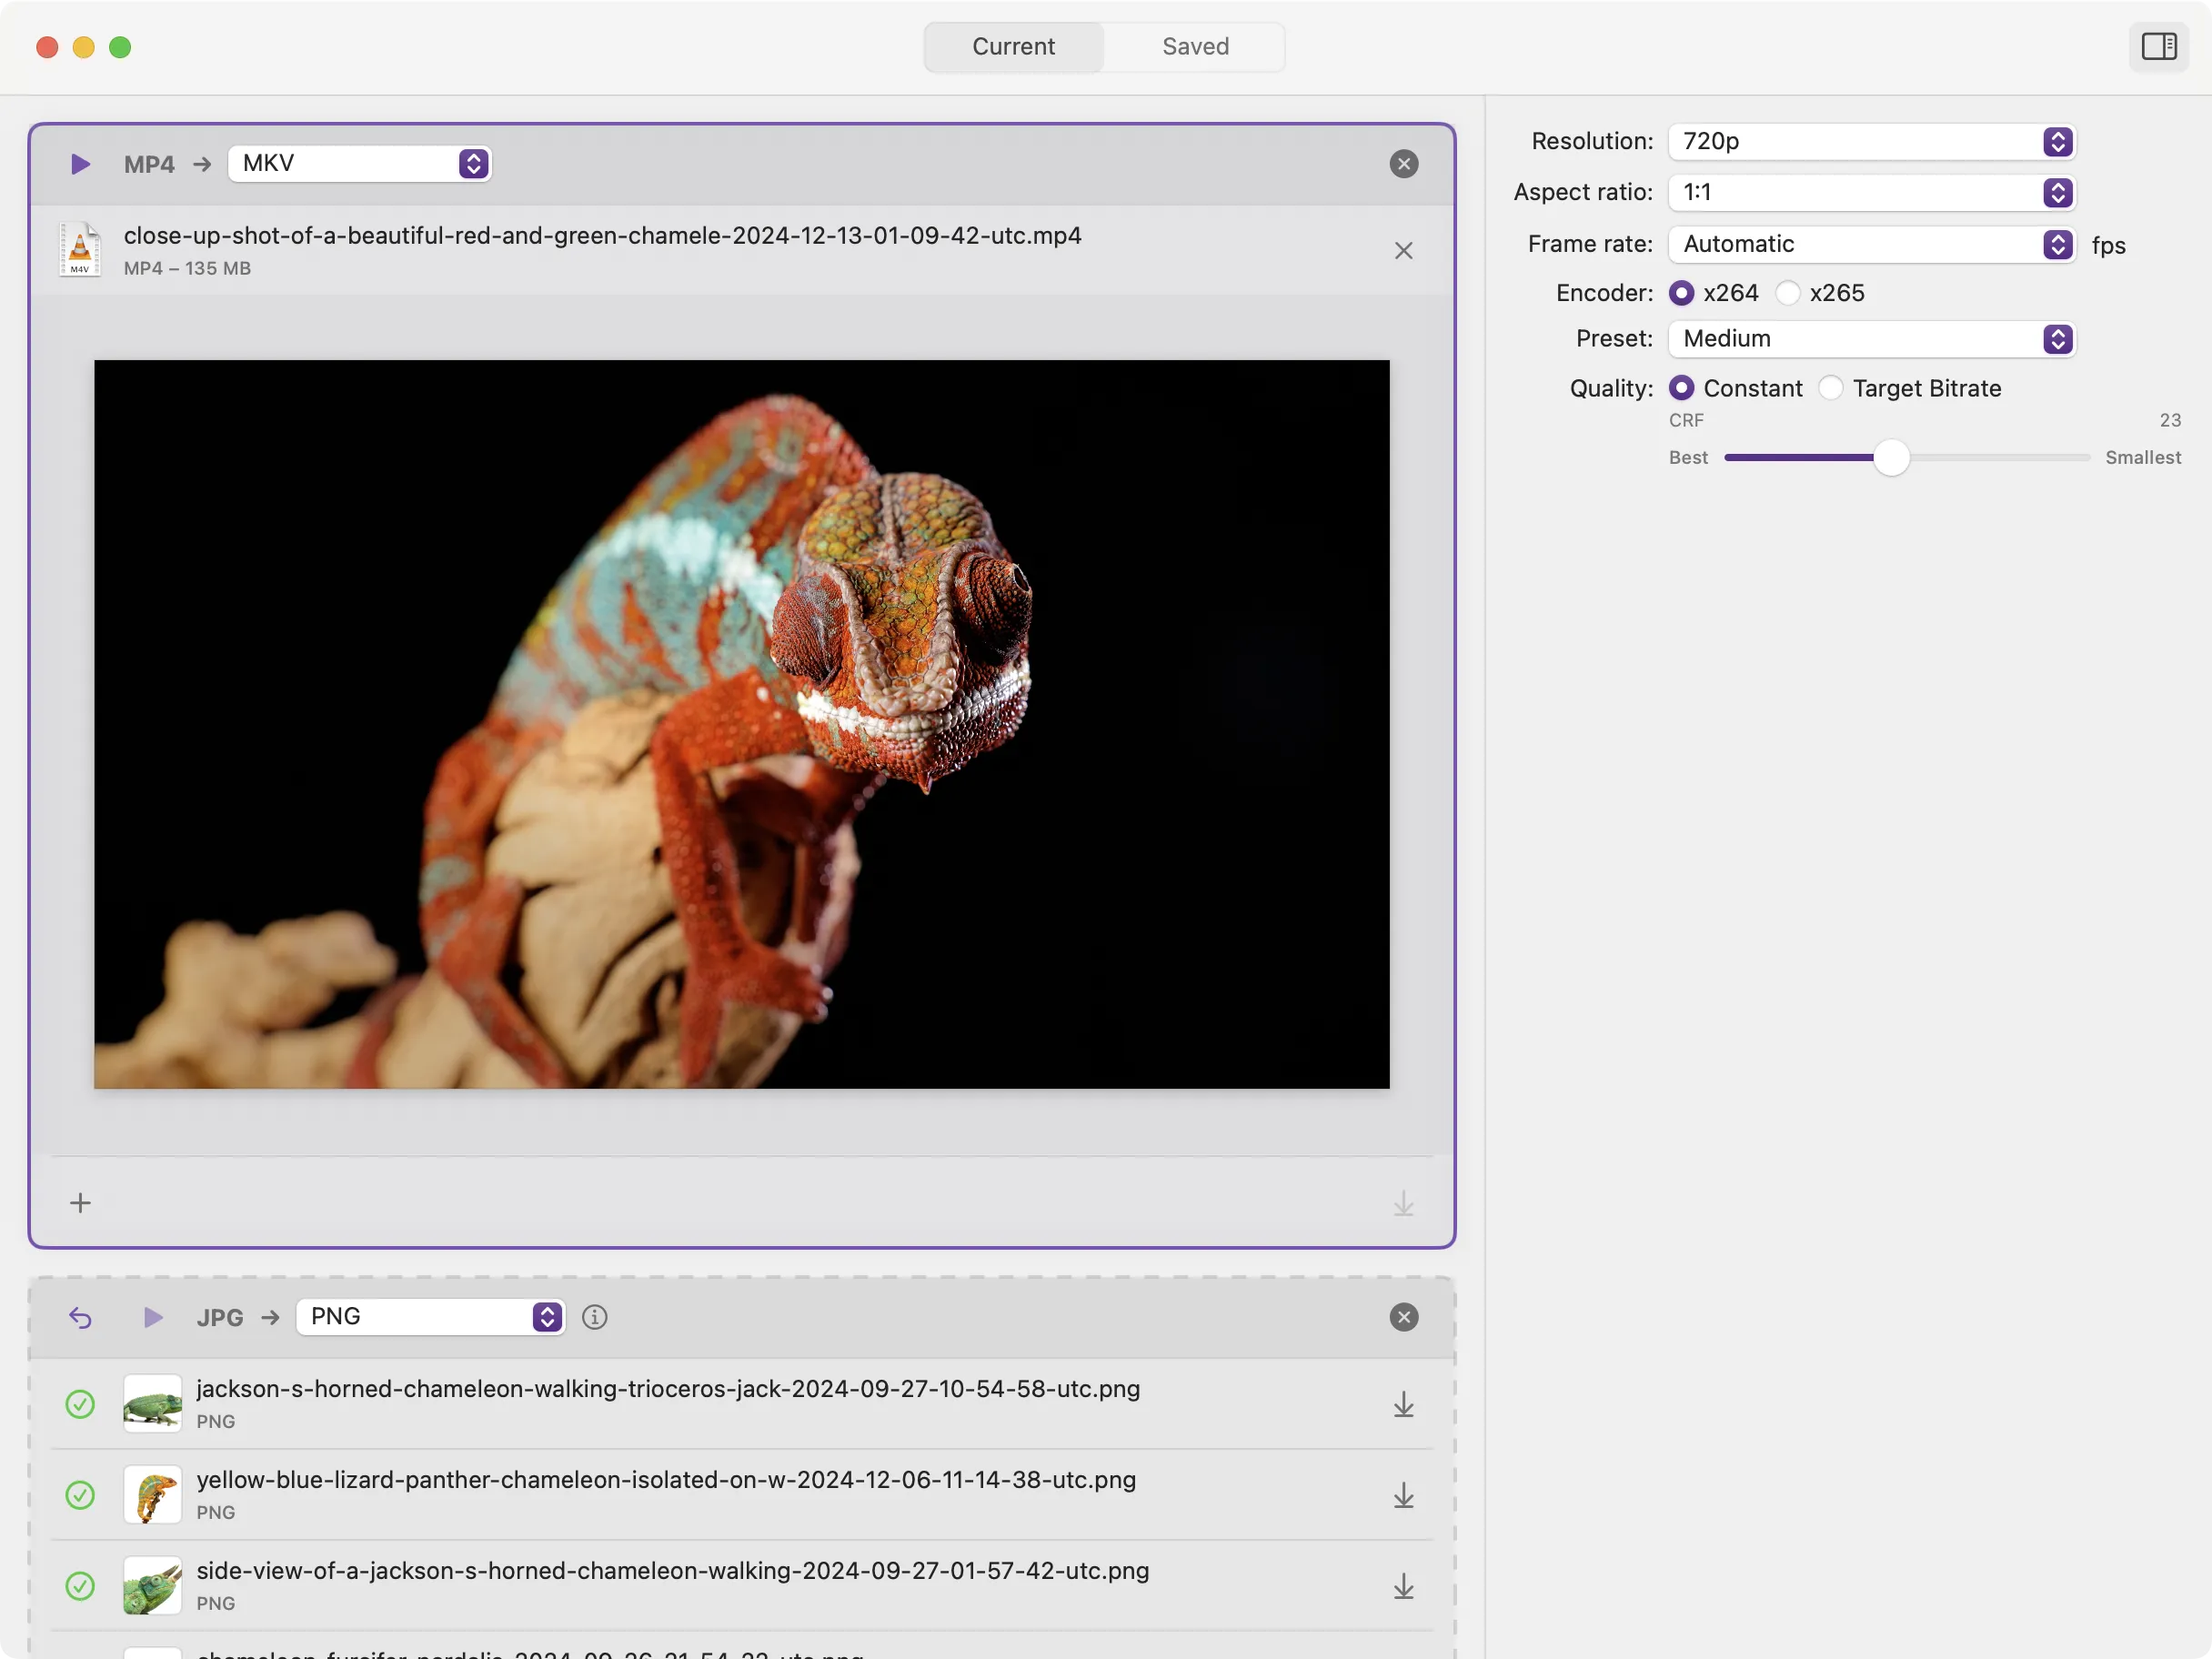Click the jackson-s-horned-chameleon-walking file name
2212x1659 pixels.
click(668, 1389)
